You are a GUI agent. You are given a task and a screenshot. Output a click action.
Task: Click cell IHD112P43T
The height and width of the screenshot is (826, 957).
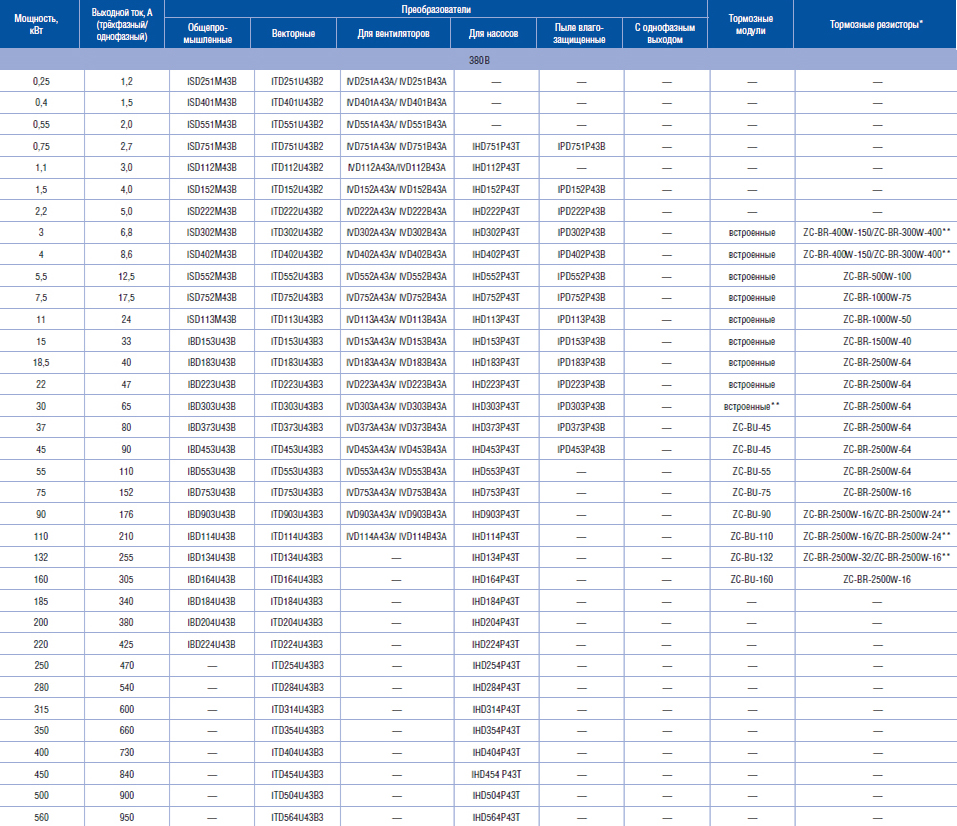tap(496, 167)
